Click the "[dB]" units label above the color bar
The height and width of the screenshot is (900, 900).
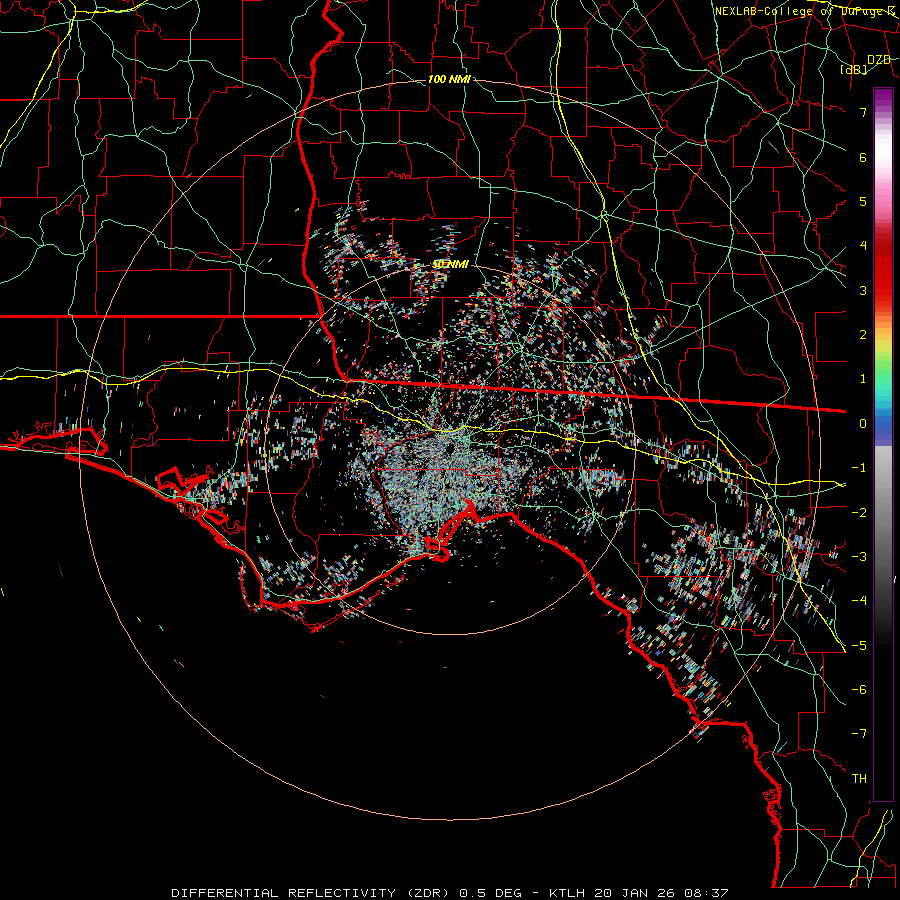click(x=854, y=70)
